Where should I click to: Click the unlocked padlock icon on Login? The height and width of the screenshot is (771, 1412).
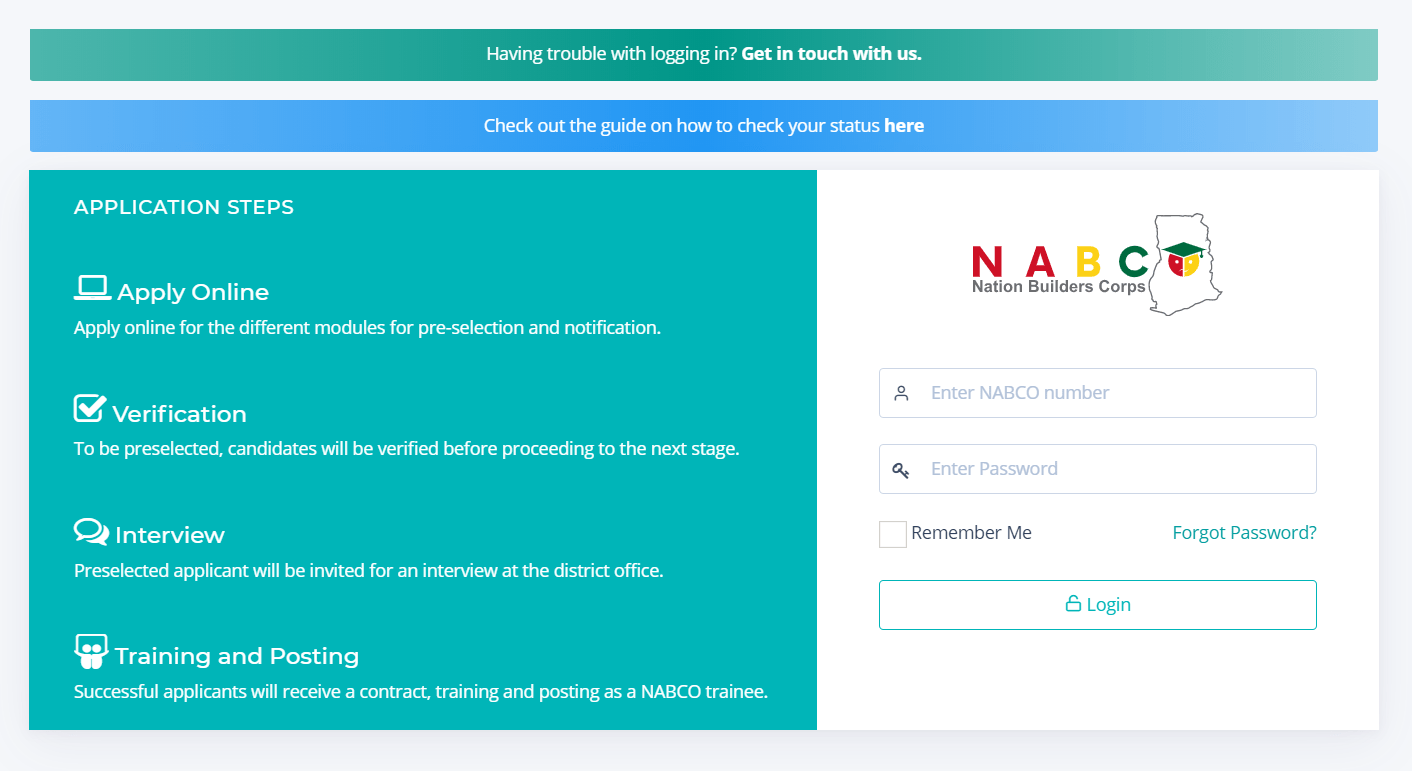[x=1073, y=604]
